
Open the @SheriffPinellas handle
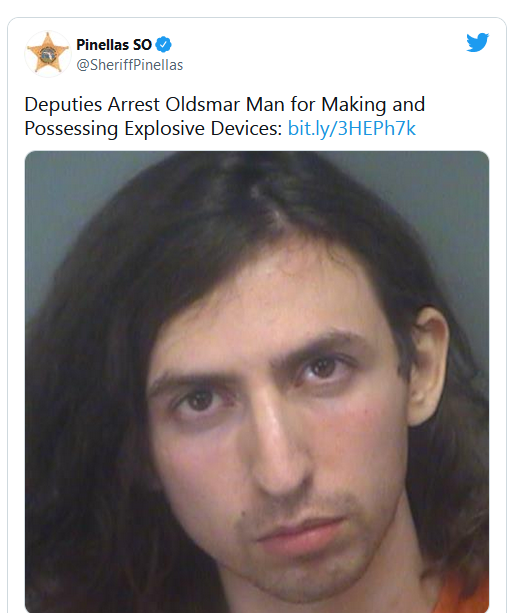[129, 65]
